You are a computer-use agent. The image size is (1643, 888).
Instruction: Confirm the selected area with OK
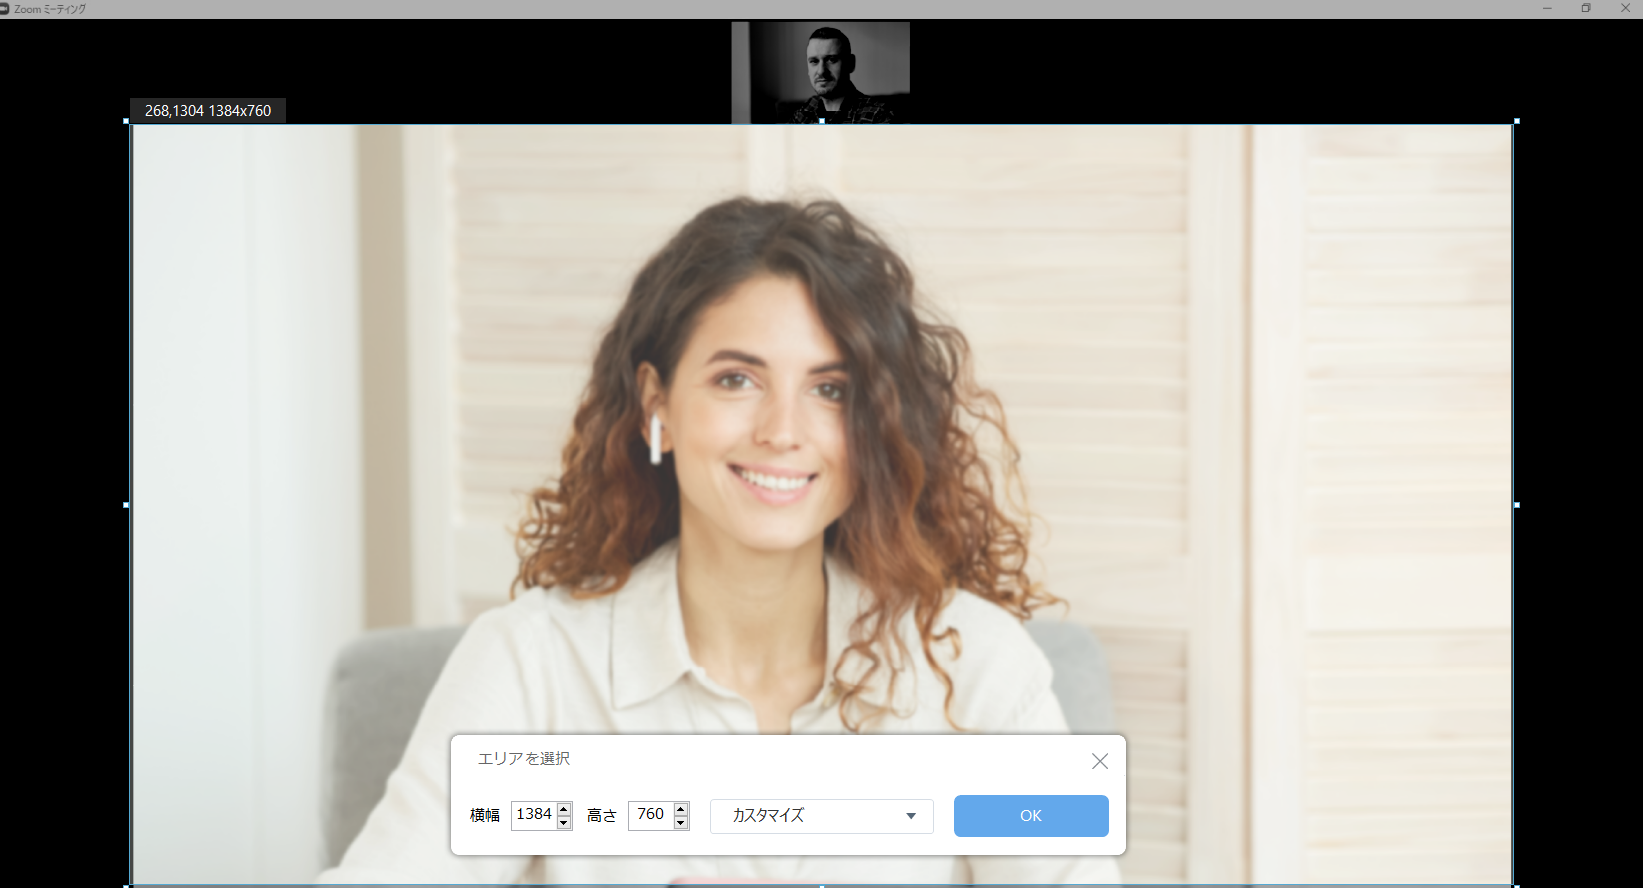(1030, 816)
